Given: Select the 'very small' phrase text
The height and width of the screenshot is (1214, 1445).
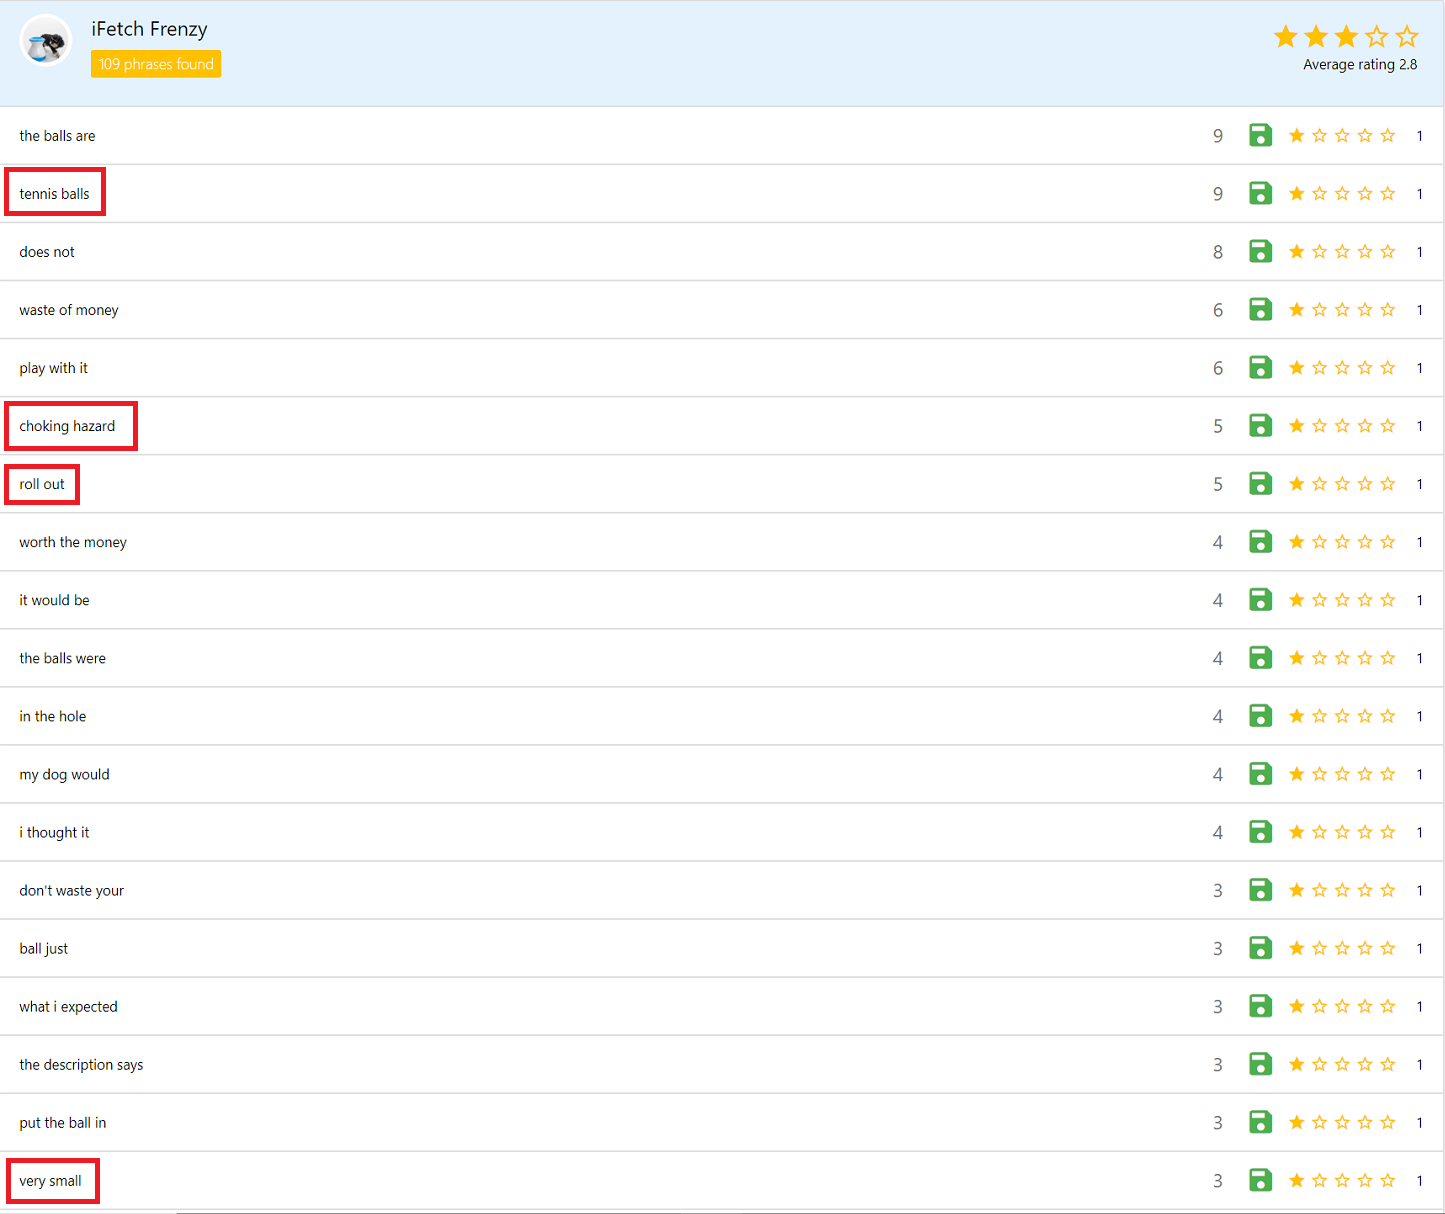Looking at the screenshot, I should click(50, 1181).
